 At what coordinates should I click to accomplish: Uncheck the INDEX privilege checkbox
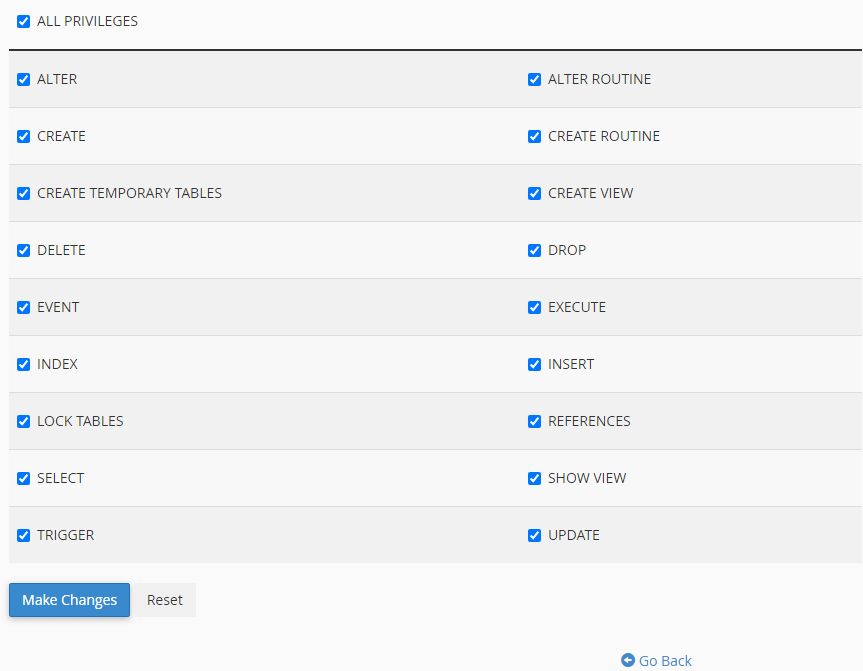click(x=24, y=364)
